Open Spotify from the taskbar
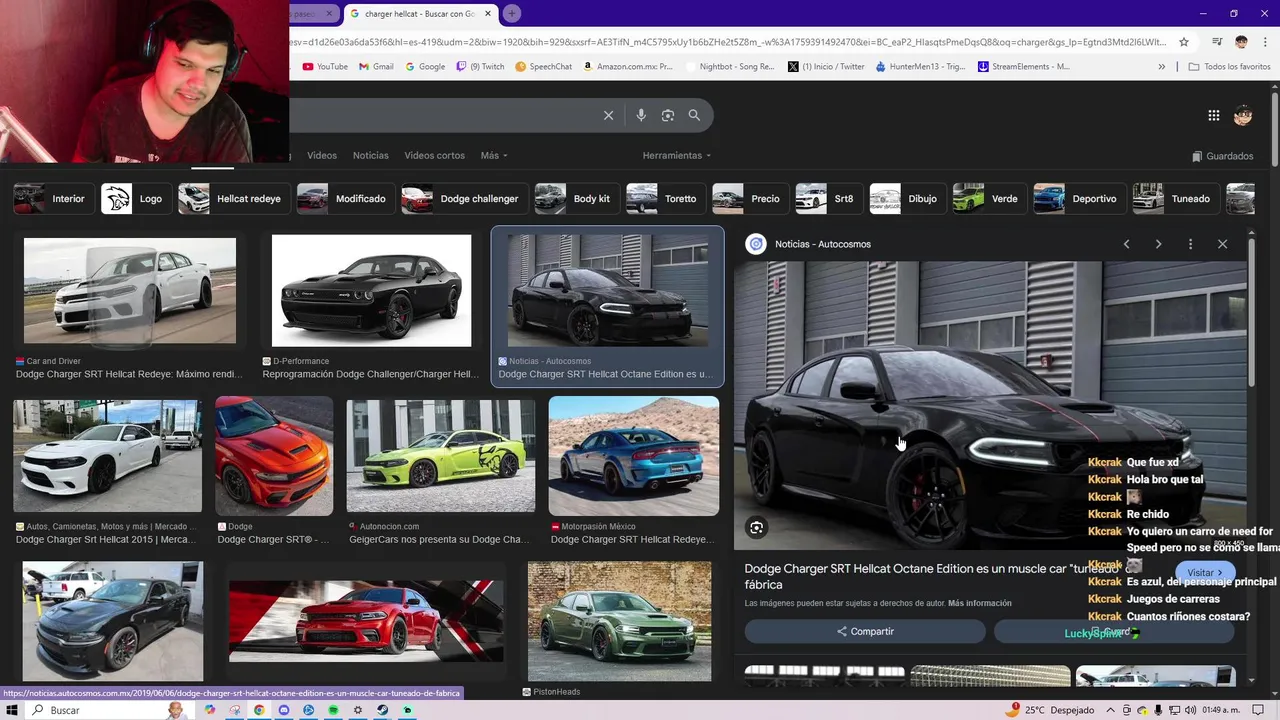 334,710
